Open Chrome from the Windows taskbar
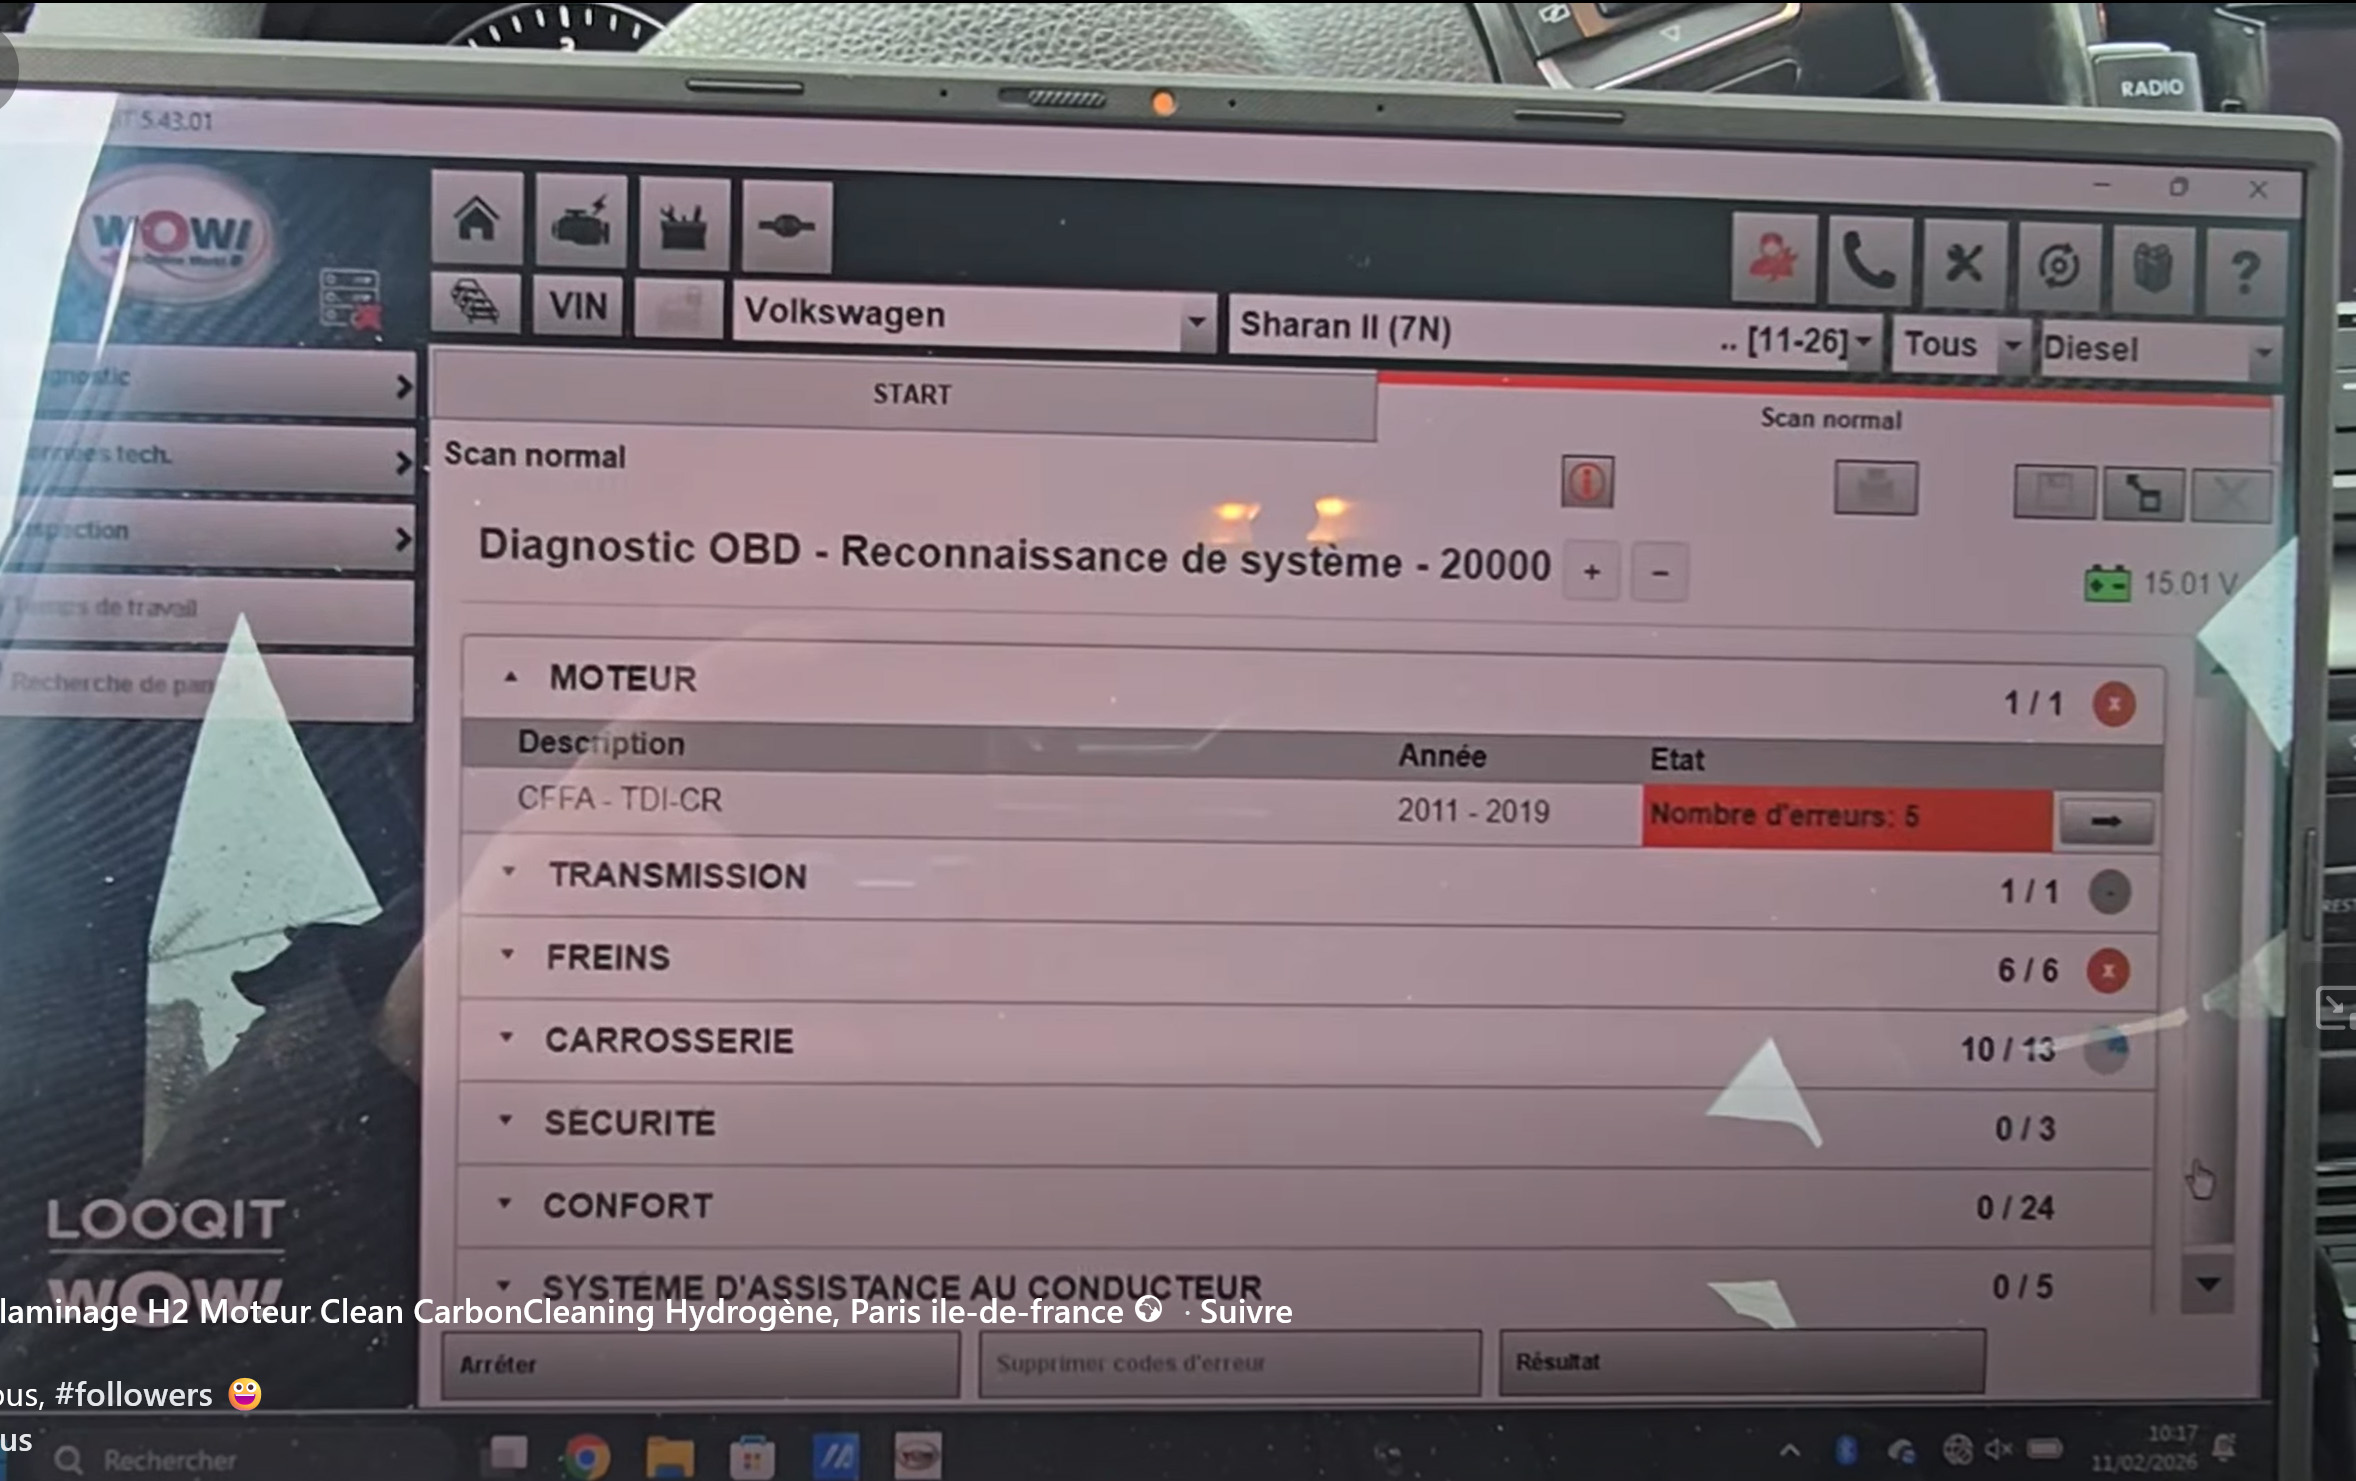The width and height of the screenshot is (2356, 1481). pos(587,1457)
